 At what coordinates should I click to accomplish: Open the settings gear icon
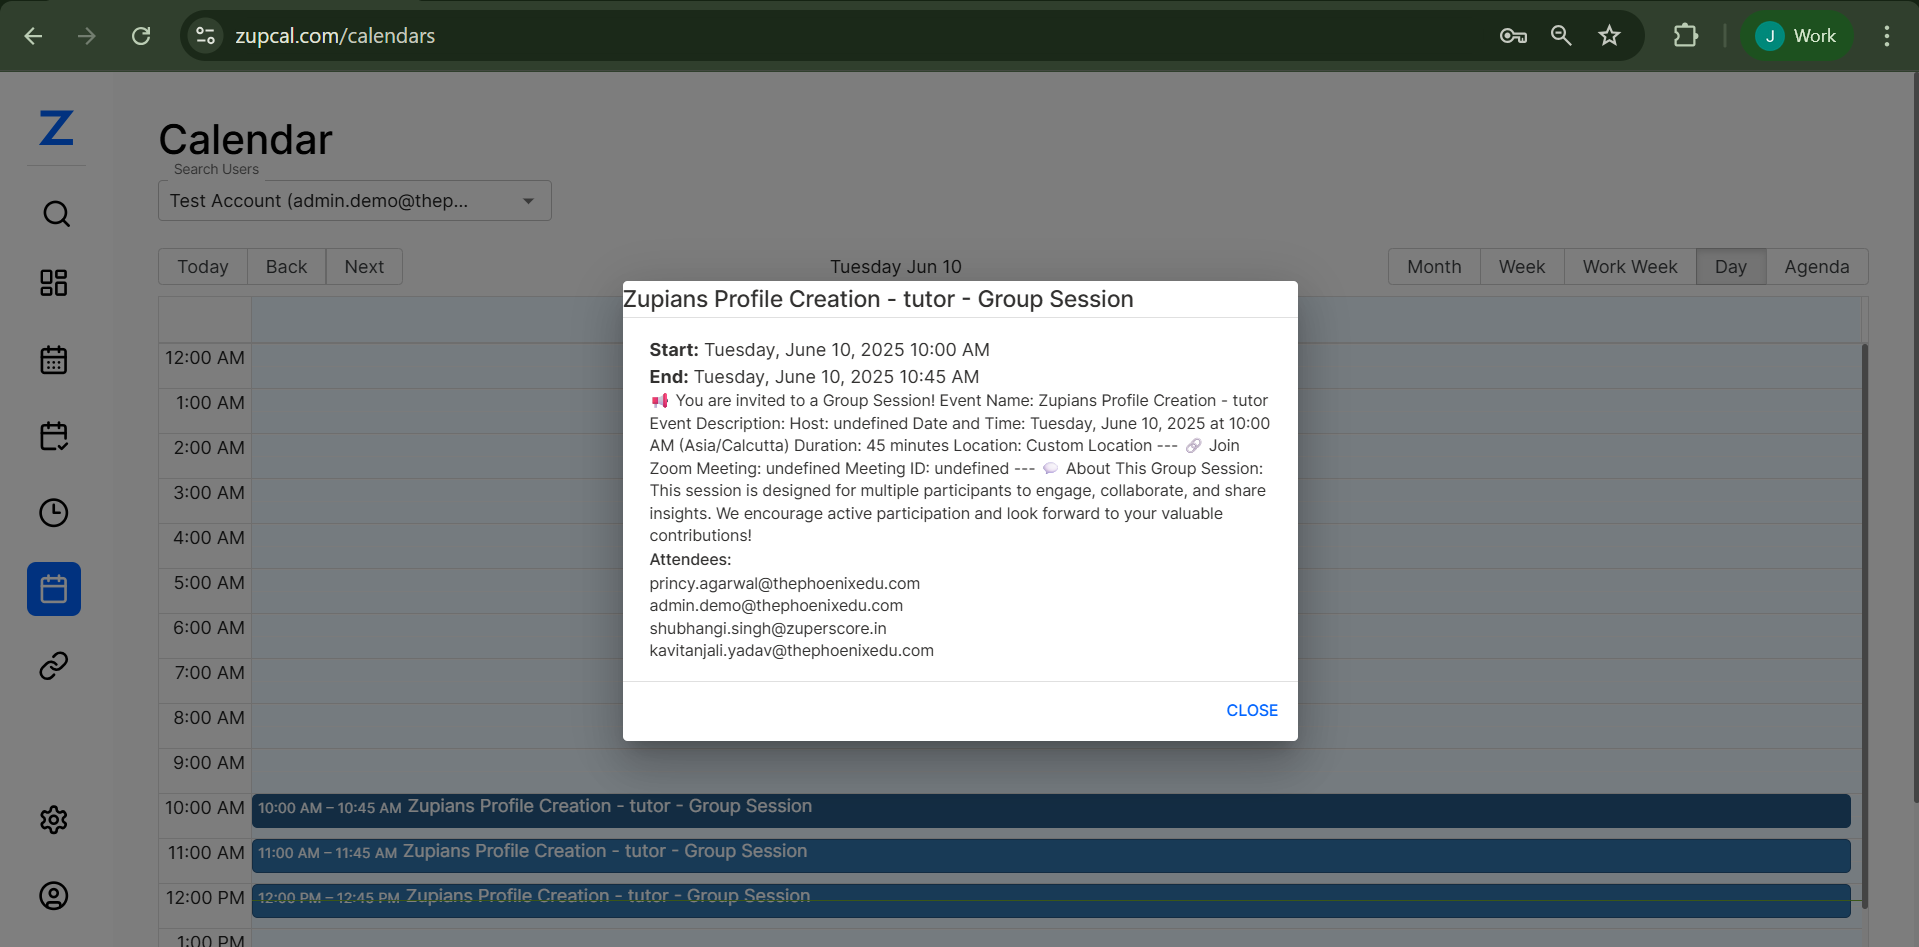point(54,820)
